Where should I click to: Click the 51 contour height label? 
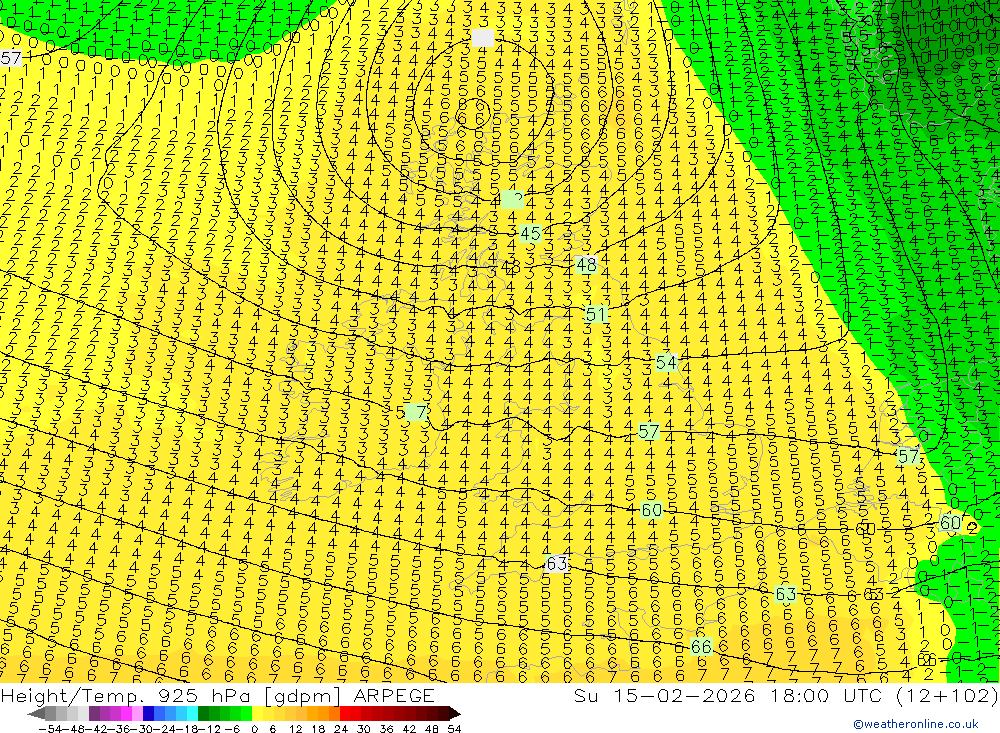click(596, 314)
